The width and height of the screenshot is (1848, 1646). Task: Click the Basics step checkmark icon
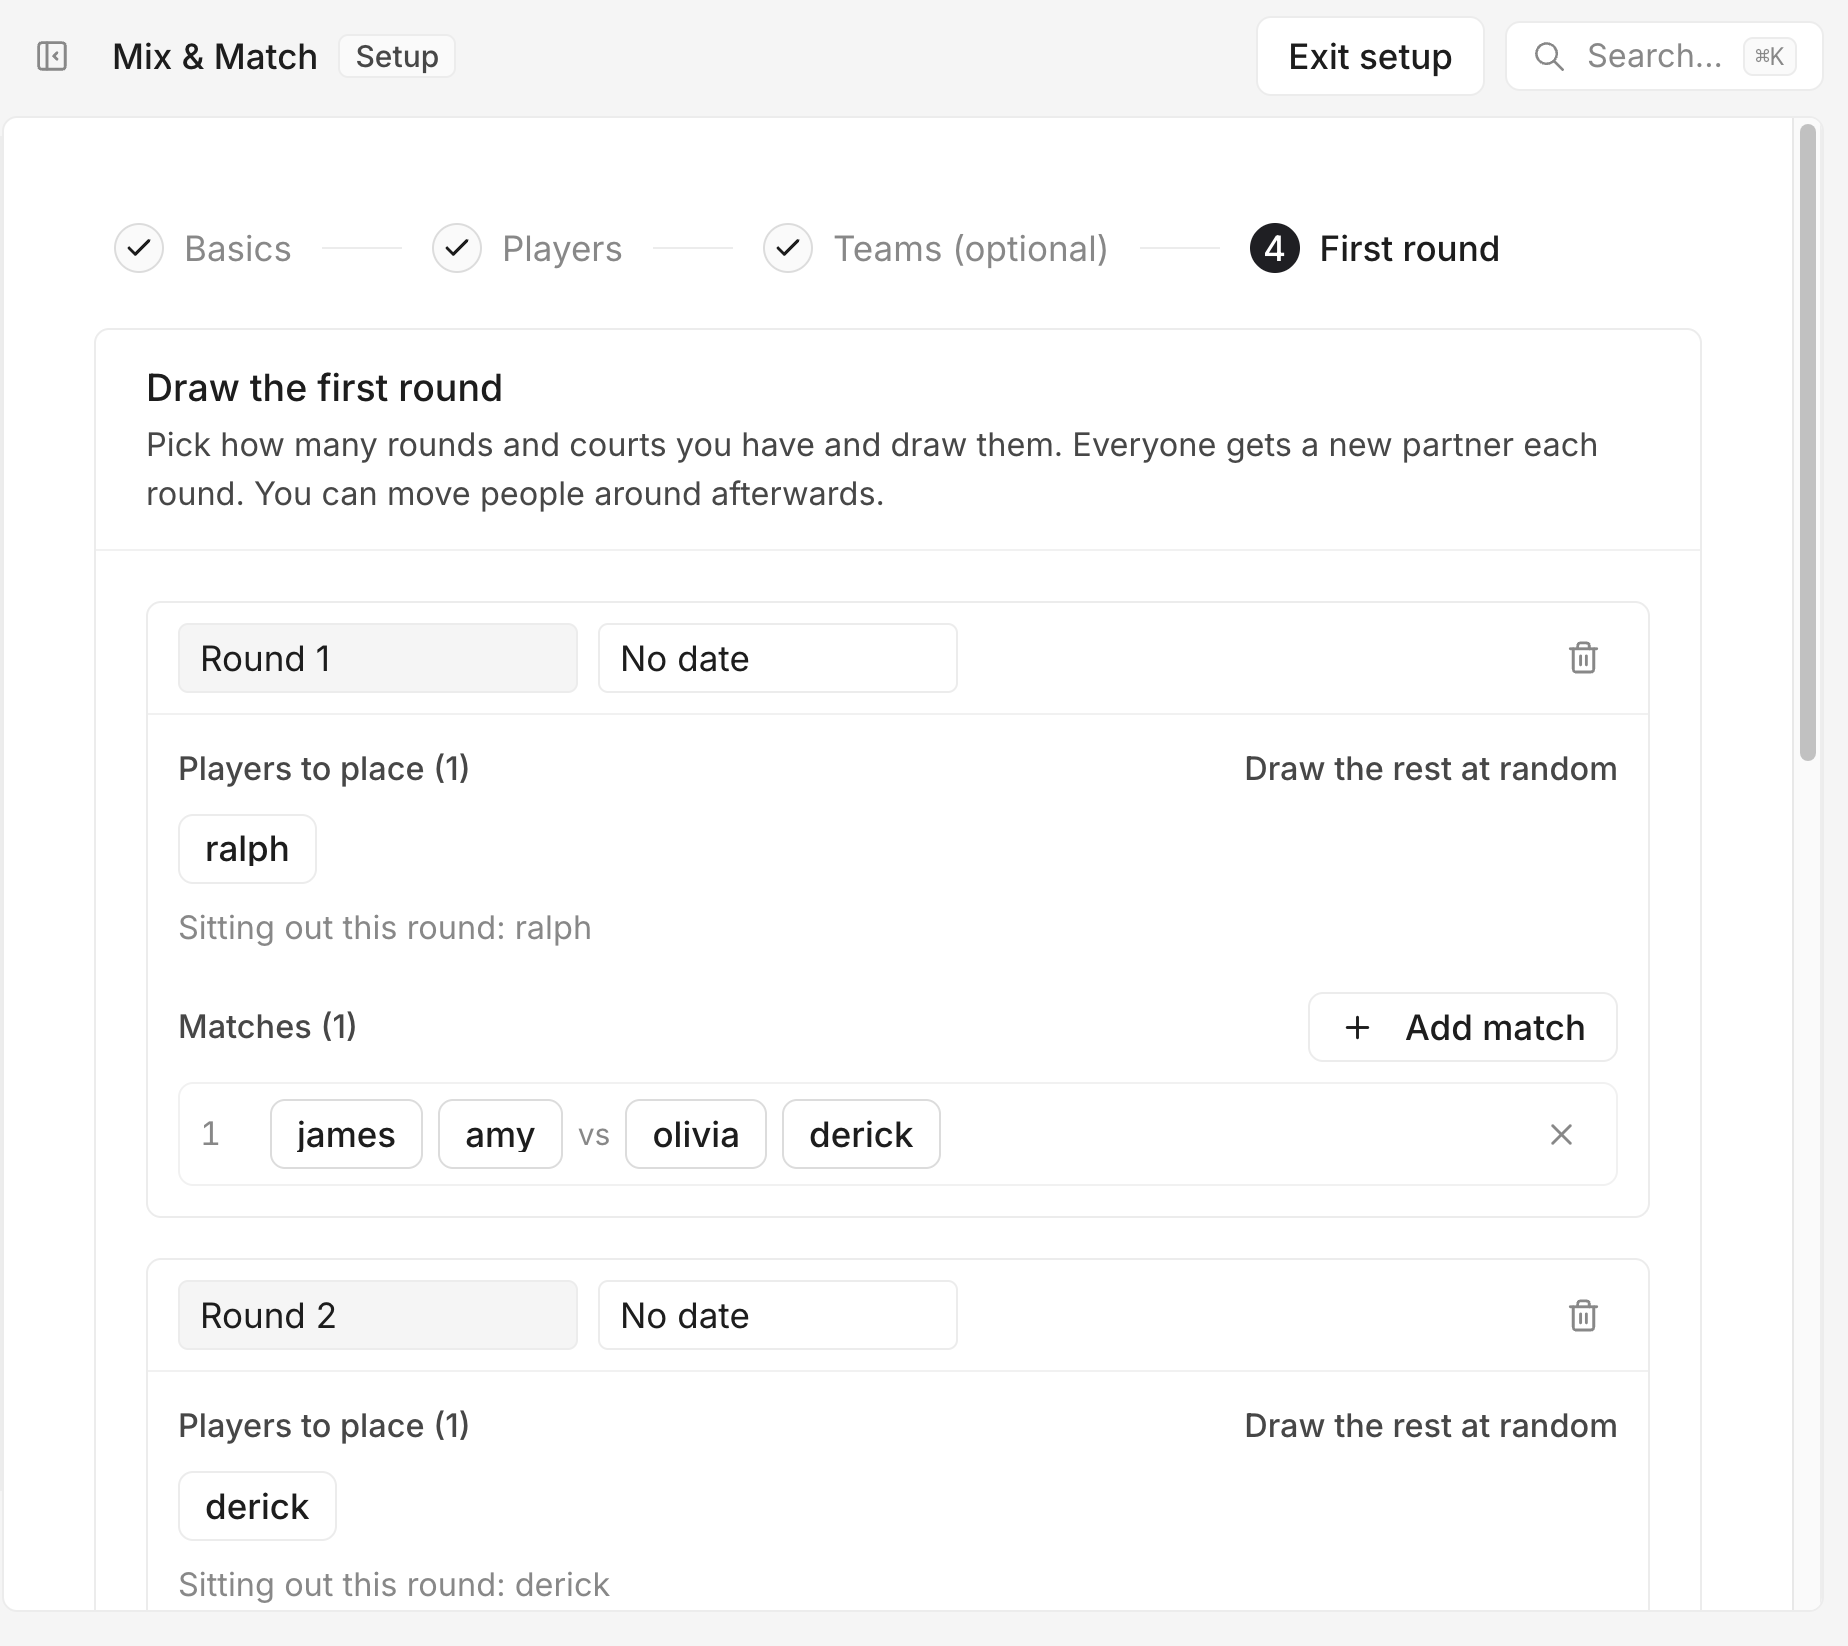pyautogui.click(x=139, y=248)
